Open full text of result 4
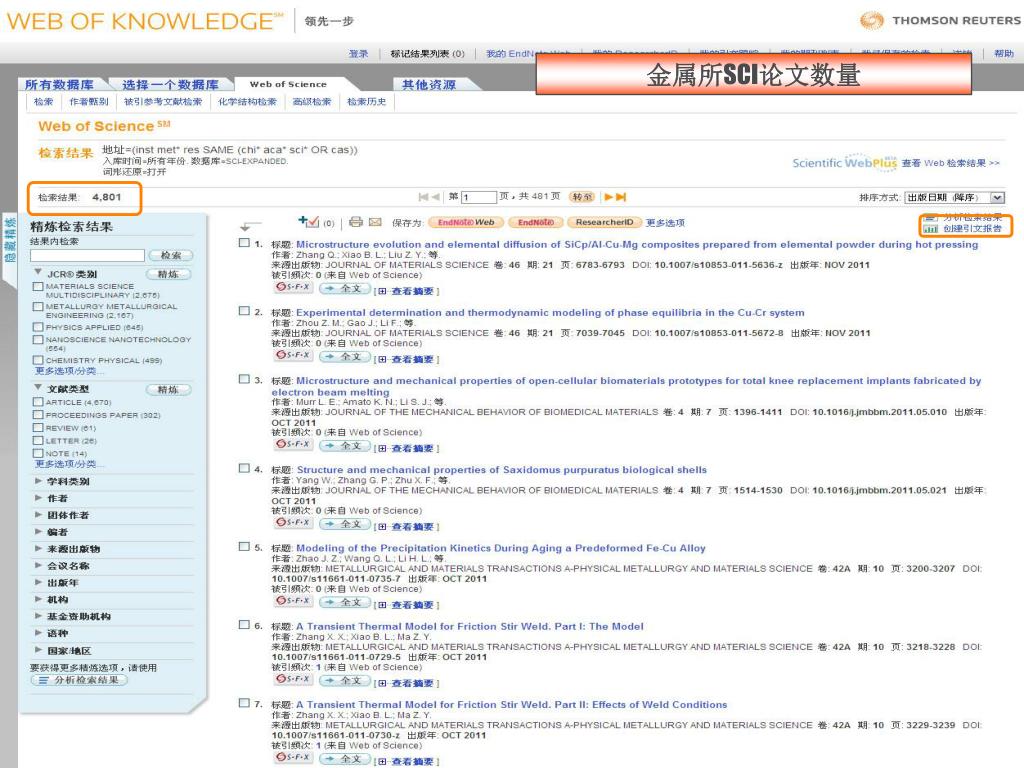The width and height of the screenshot is (1024, 768). 344,524
